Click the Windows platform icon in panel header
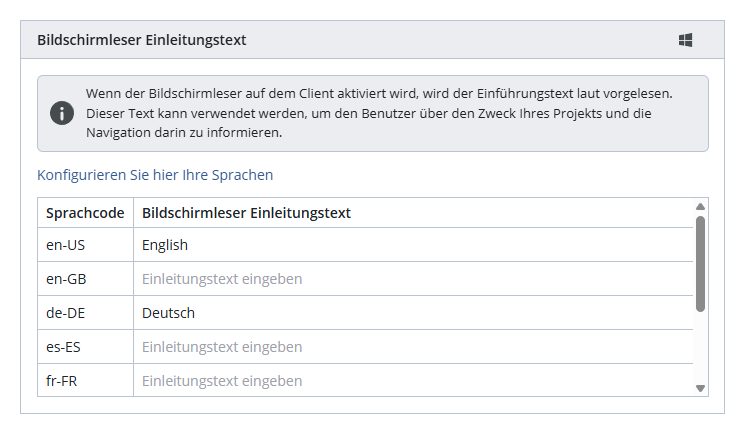745x434 pixels. pyautogui.click(x=686, y=40)
